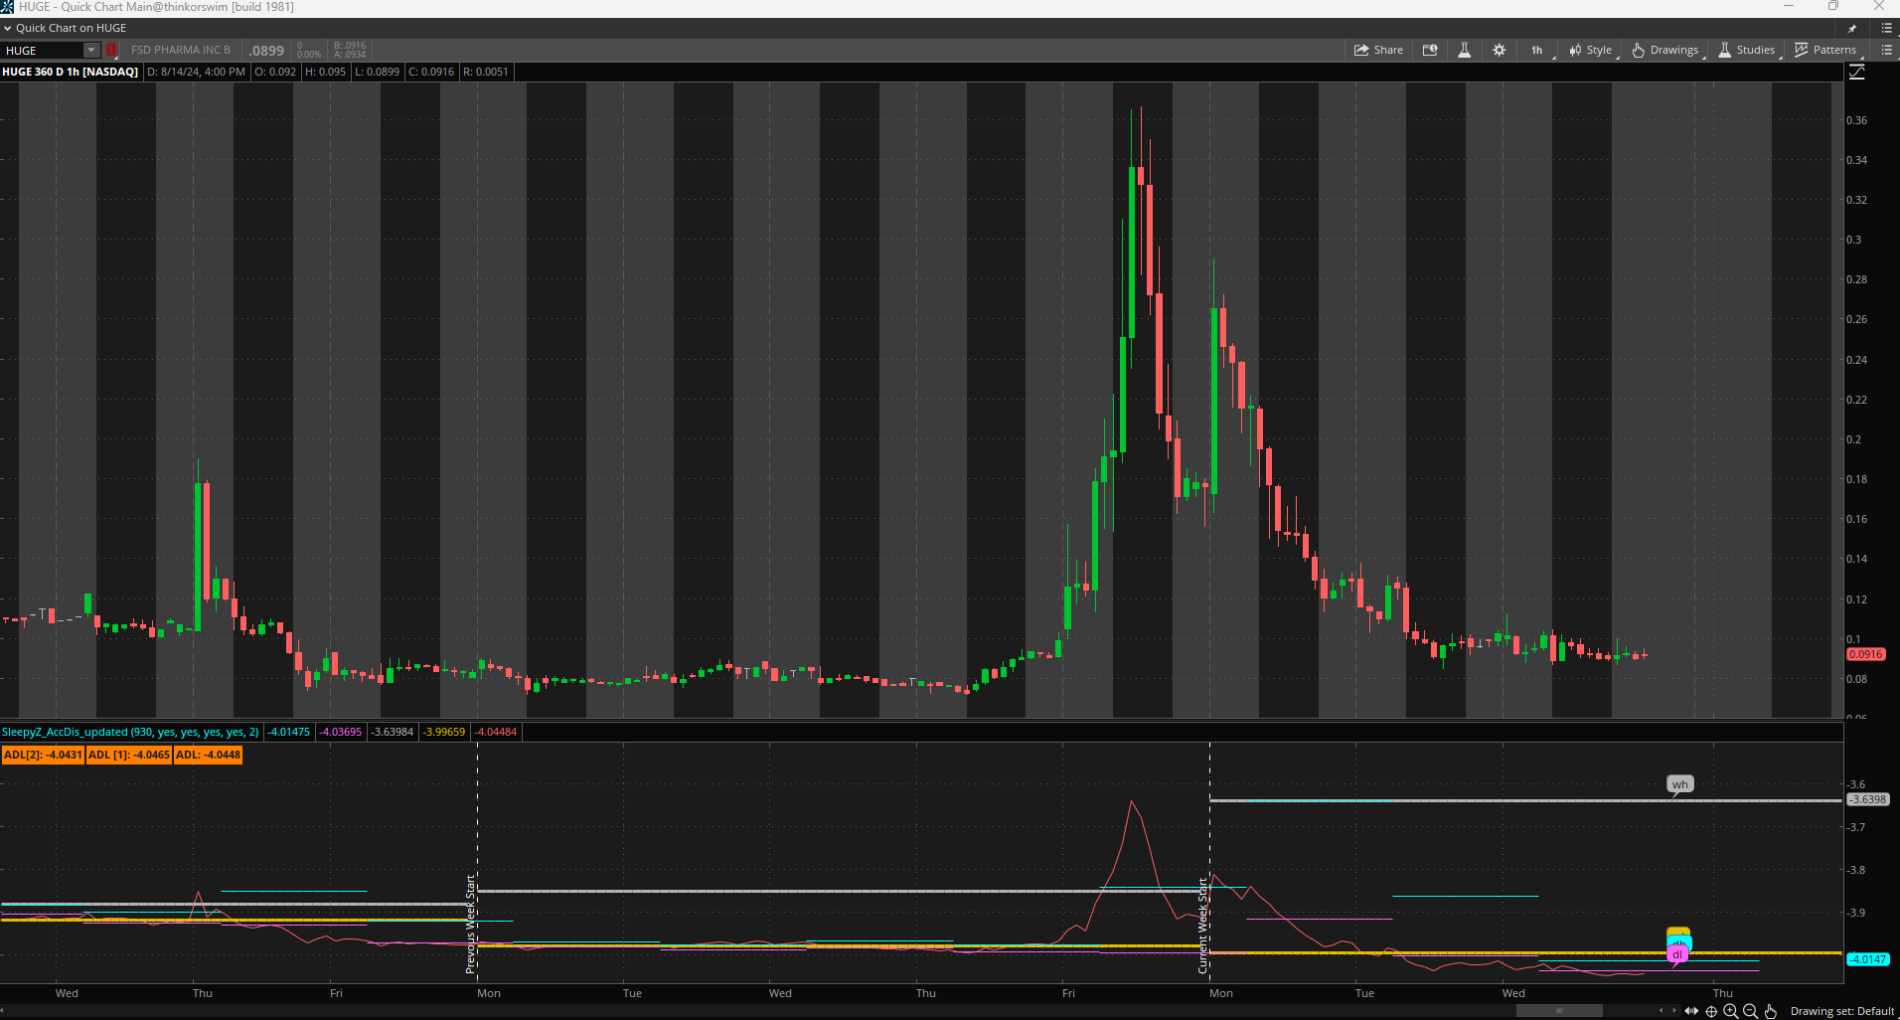The image size is (1900, 1020).
Task: Select the pointing hand drawing tool icon
Action: 1770,1011
